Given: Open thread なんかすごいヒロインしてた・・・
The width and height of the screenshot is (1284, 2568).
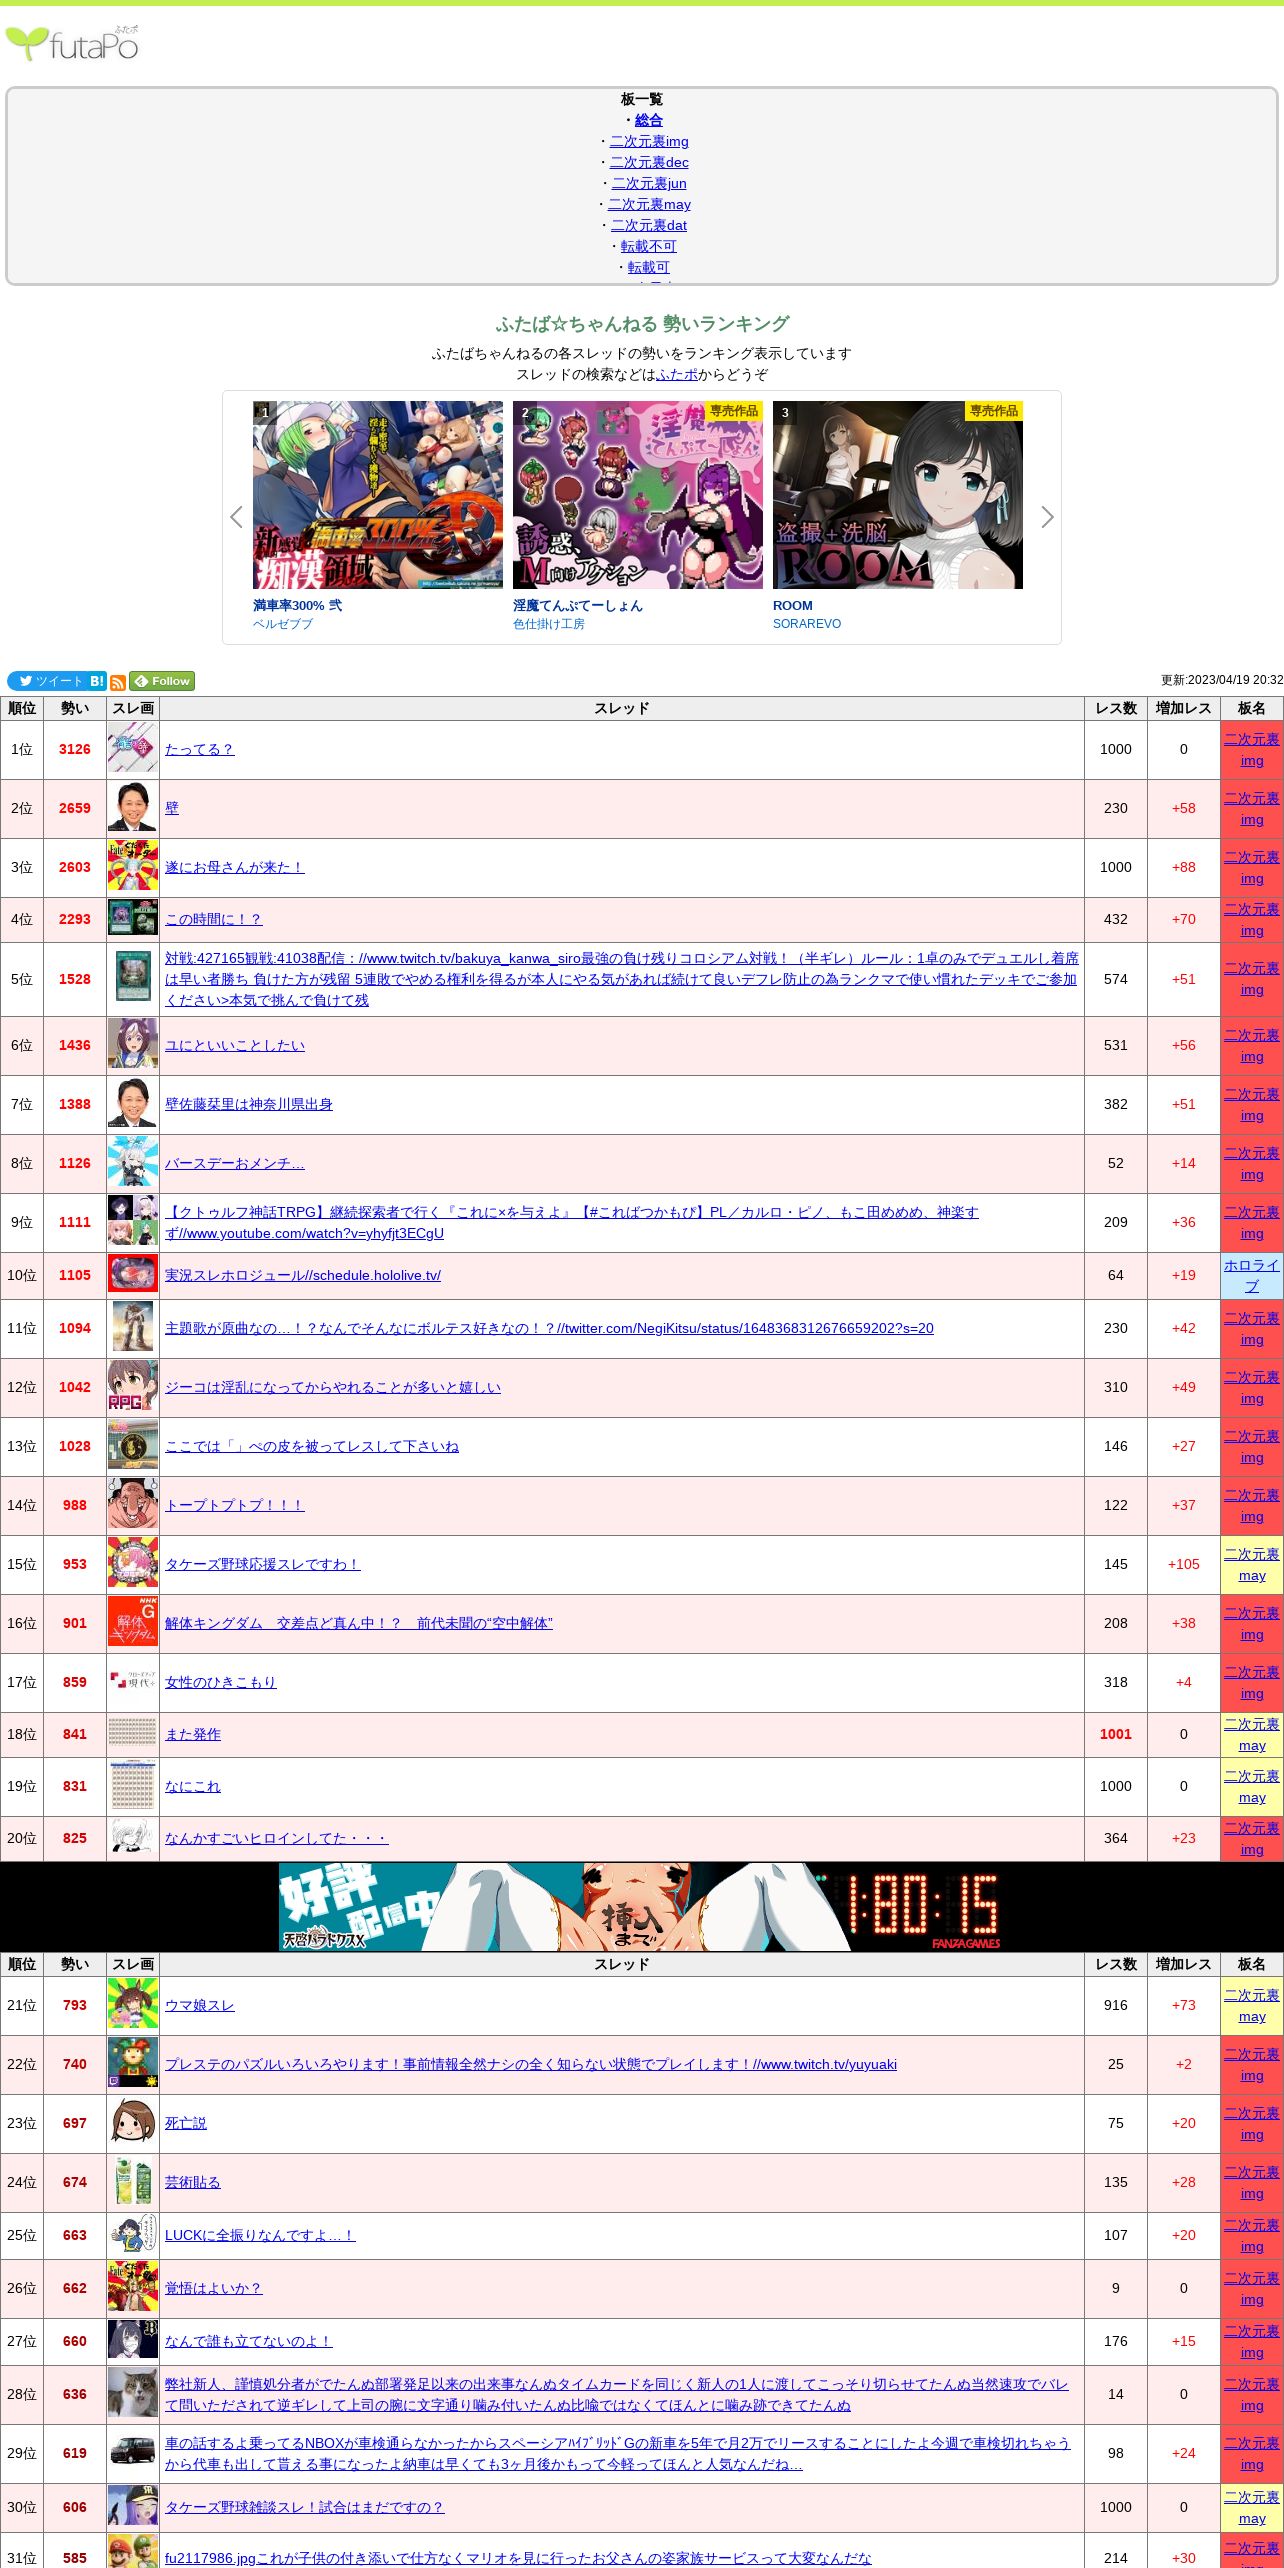Looking at the screenshot, I should pyautogui.click(x=276, y=1838).
